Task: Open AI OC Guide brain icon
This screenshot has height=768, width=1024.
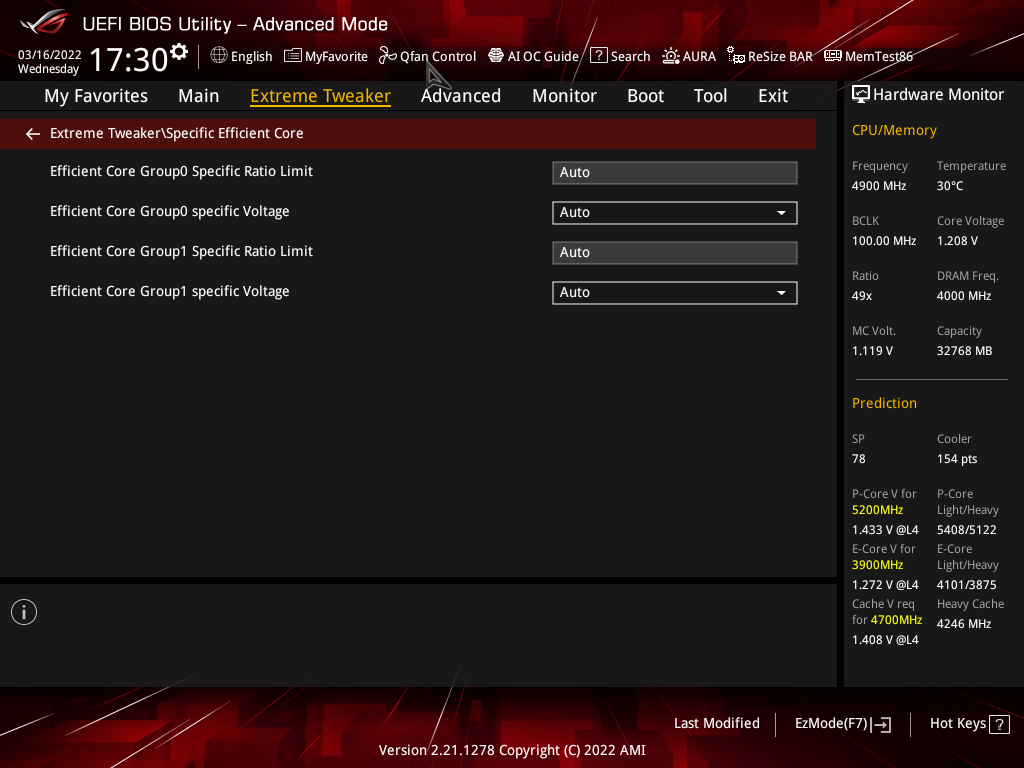Action: click(496, 56)
